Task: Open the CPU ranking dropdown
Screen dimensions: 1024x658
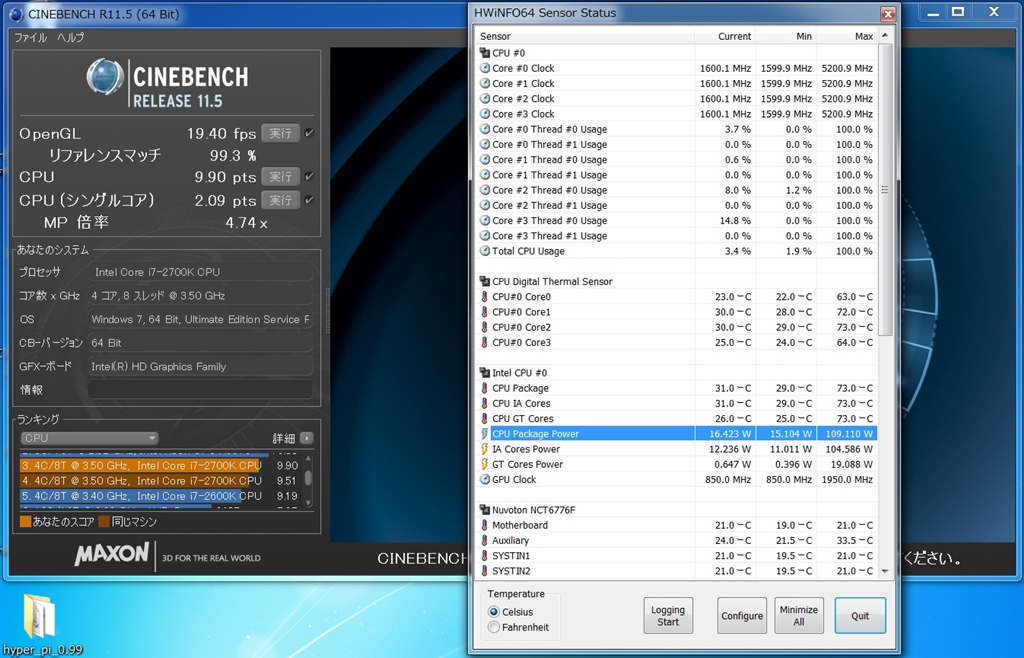Action: [x=90, y=438]
